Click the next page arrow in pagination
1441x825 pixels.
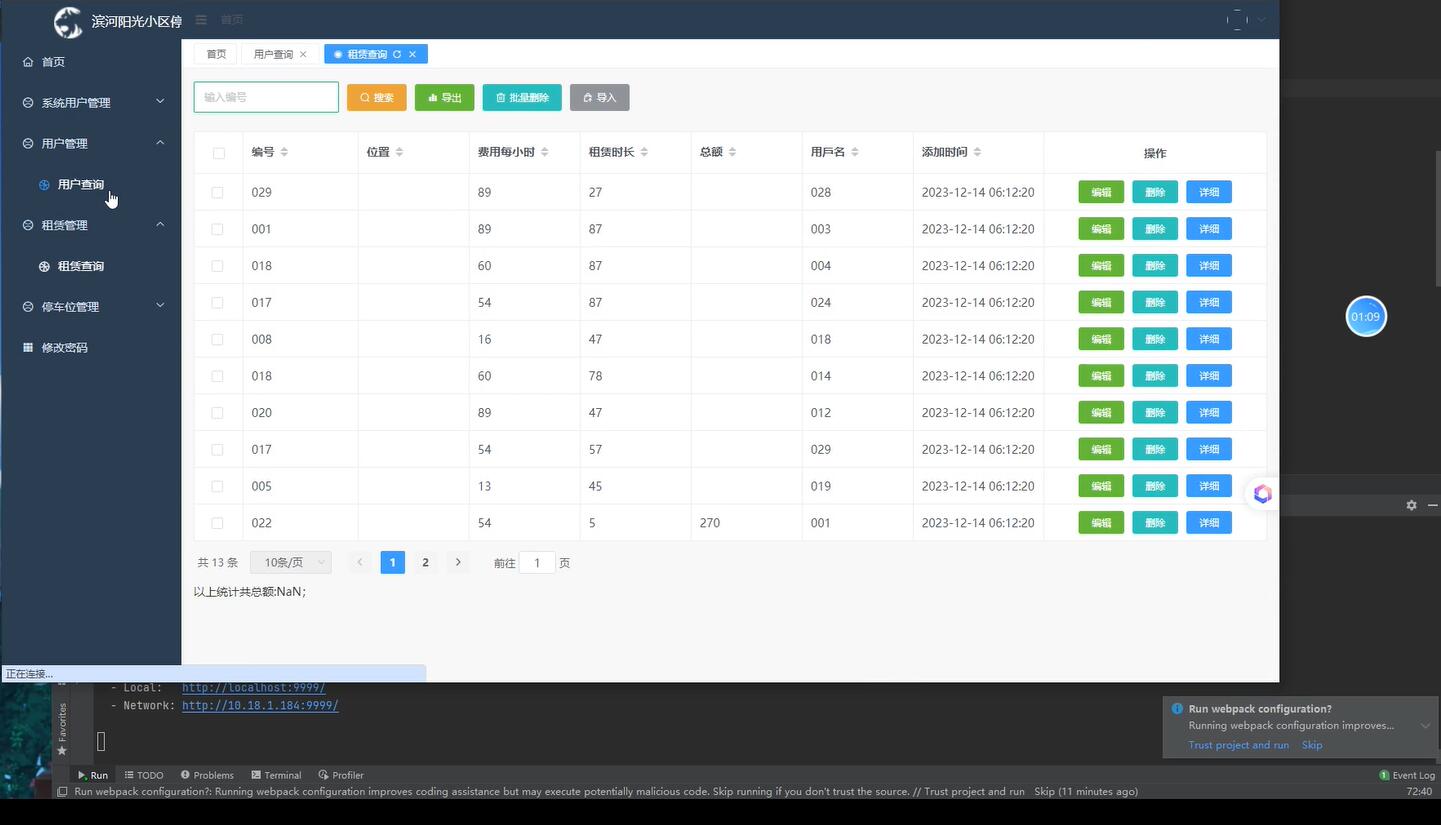(x=458, y=563)
